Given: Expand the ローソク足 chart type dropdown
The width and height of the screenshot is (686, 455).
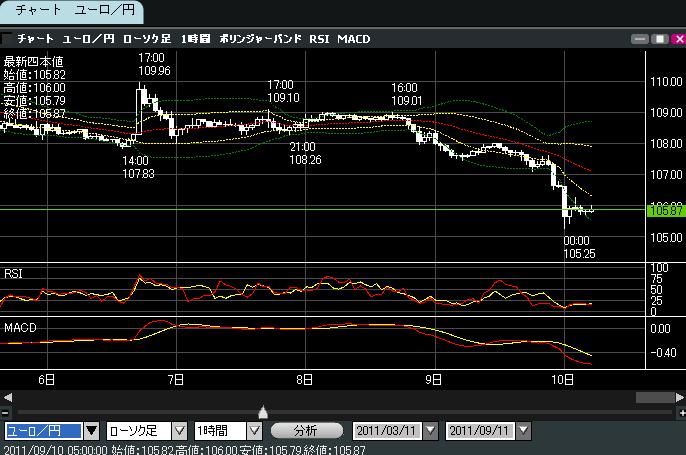Looking at the screenshot, I should 179,431.
